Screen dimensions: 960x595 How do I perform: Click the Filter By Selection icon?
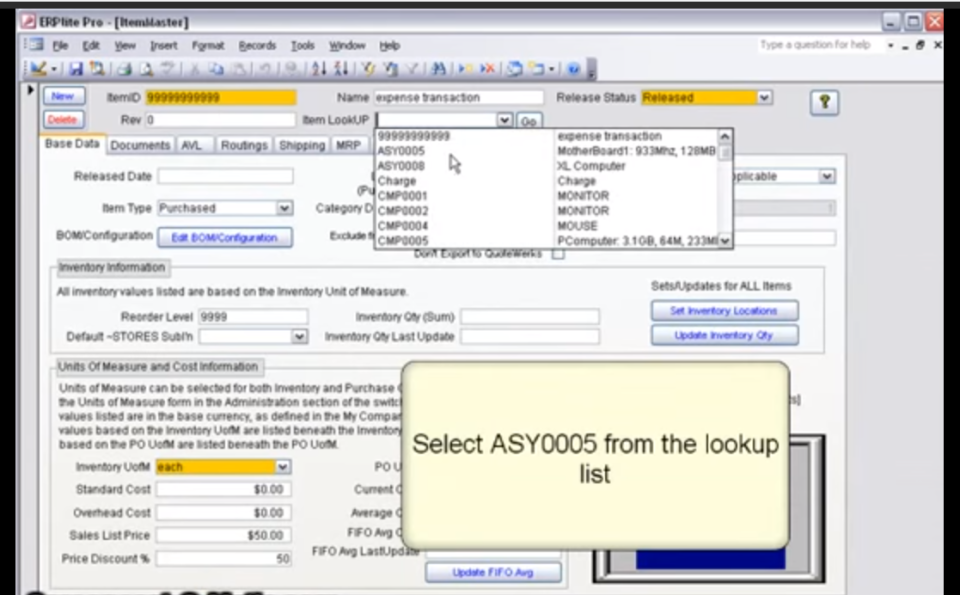click(x=368, y=69)
